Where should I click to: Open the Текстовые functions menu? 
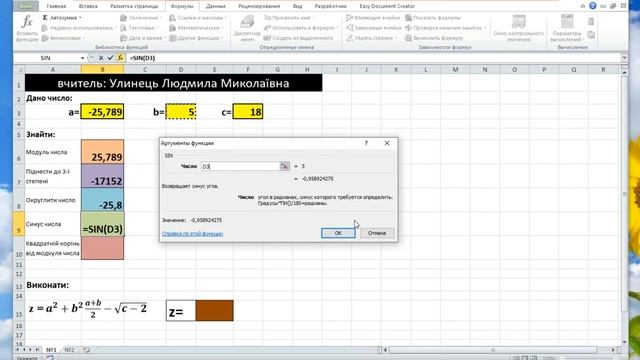click(x=139, y=28)
